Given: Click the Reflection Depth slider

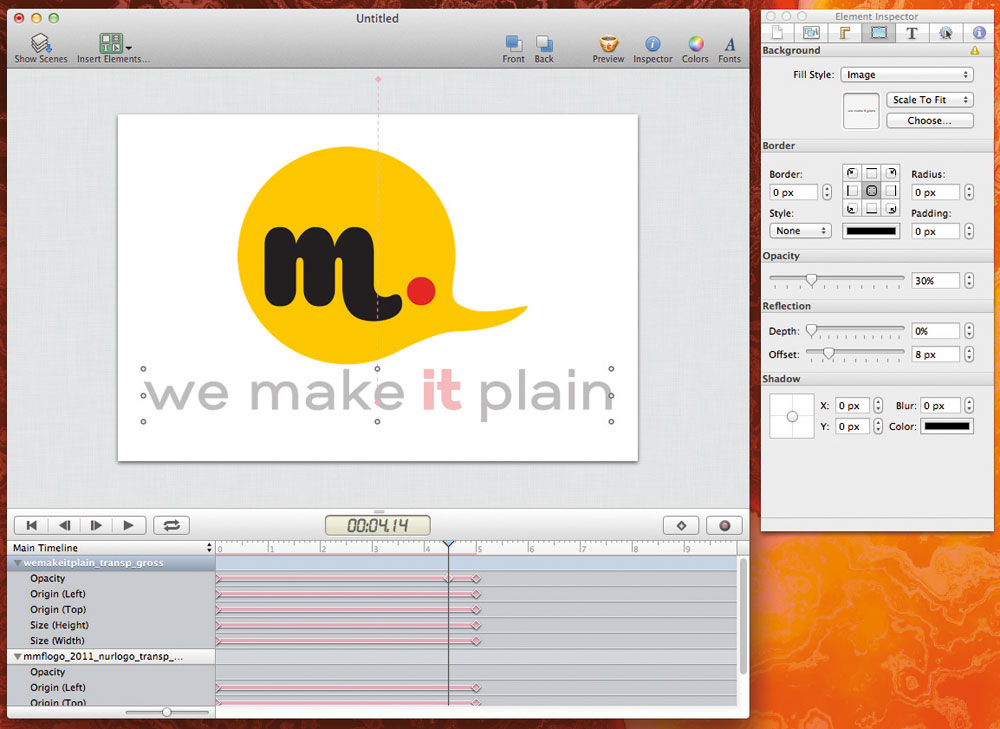Looking at the screenshot, I should [x=855, y=330].
